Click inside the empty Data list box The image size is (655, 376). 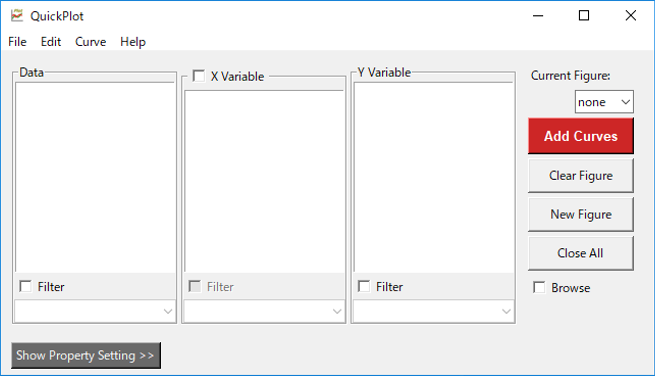[x=95, y=178]
